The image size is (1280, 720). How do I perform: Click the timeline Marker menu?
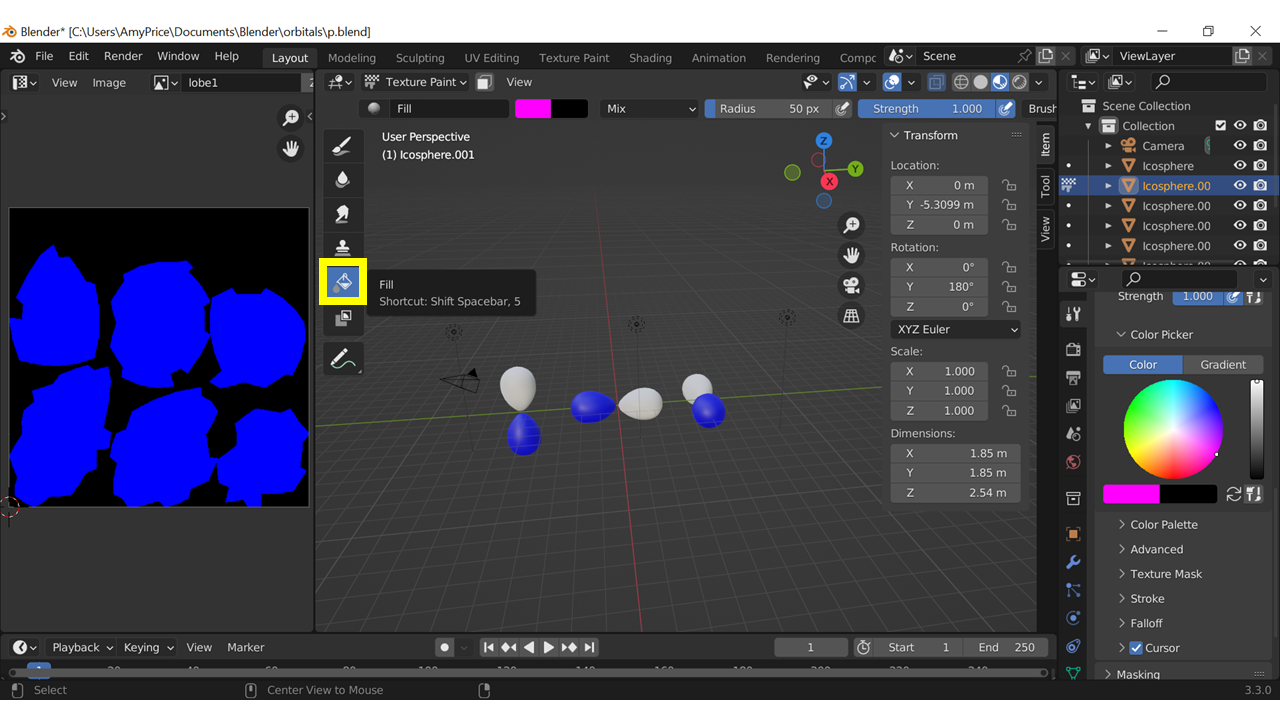pos(245,647)
